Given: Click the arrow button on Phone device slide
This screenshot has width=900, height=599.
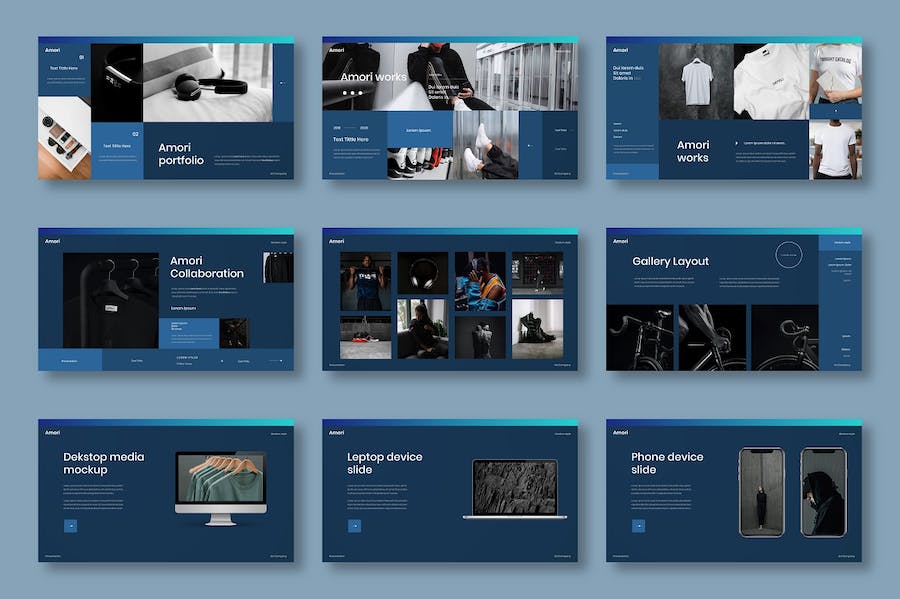Looking at the screenshot, I should pos(638,525).
